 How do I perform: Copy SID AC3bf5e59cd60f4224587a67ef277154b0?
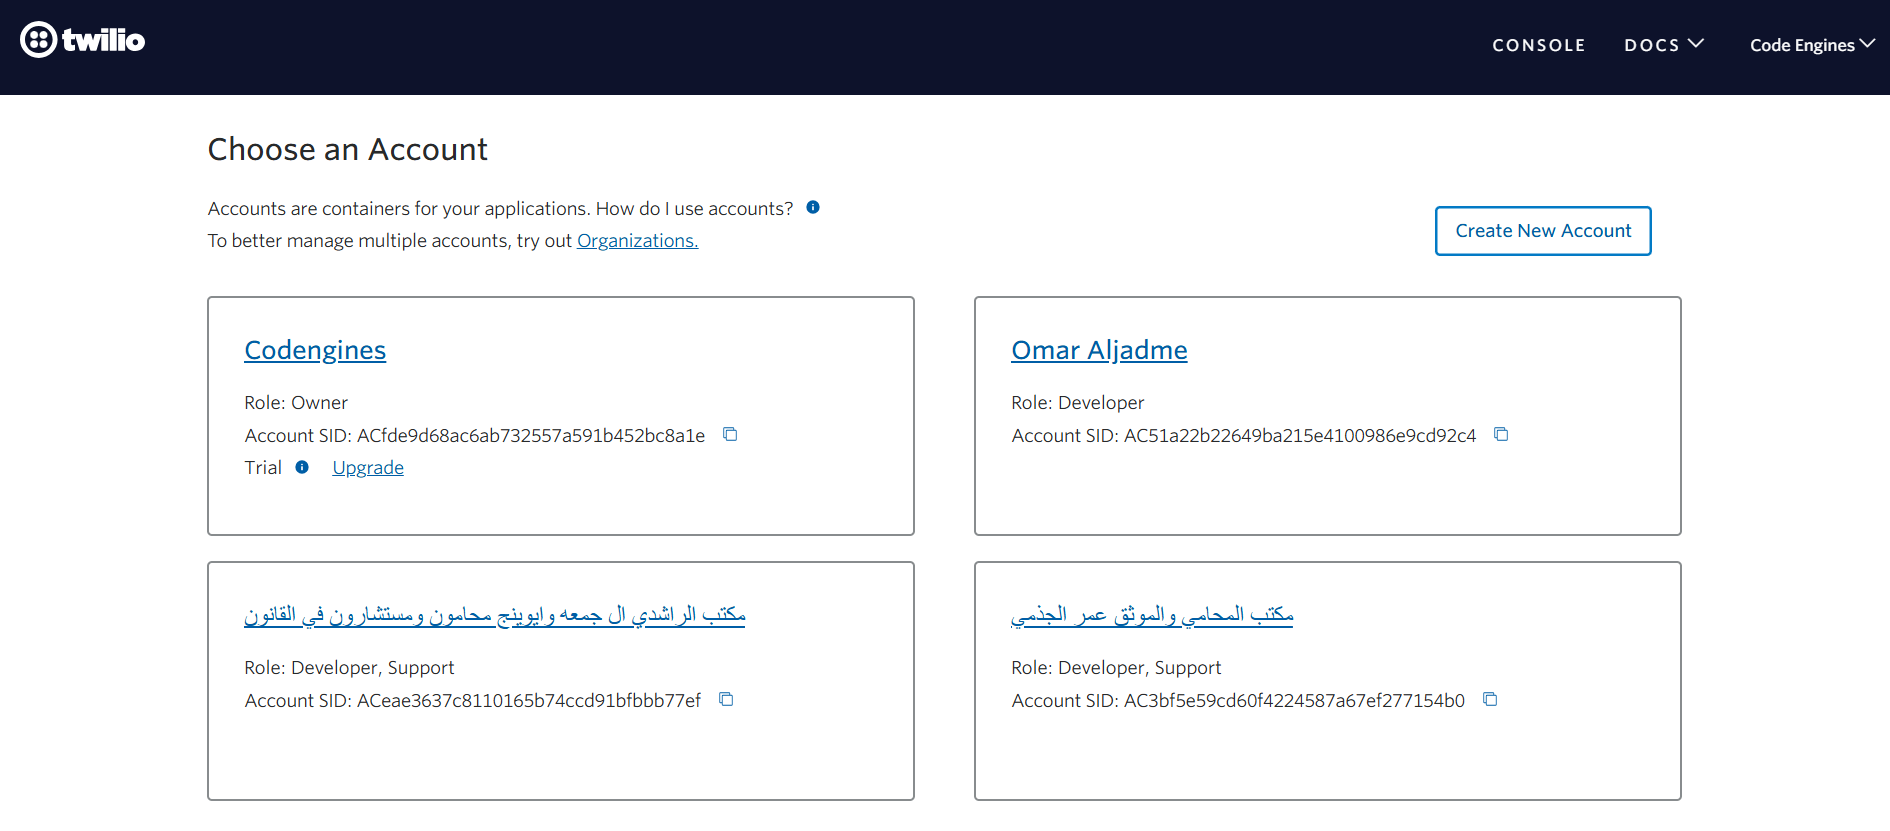click(x=1490, y=699)
